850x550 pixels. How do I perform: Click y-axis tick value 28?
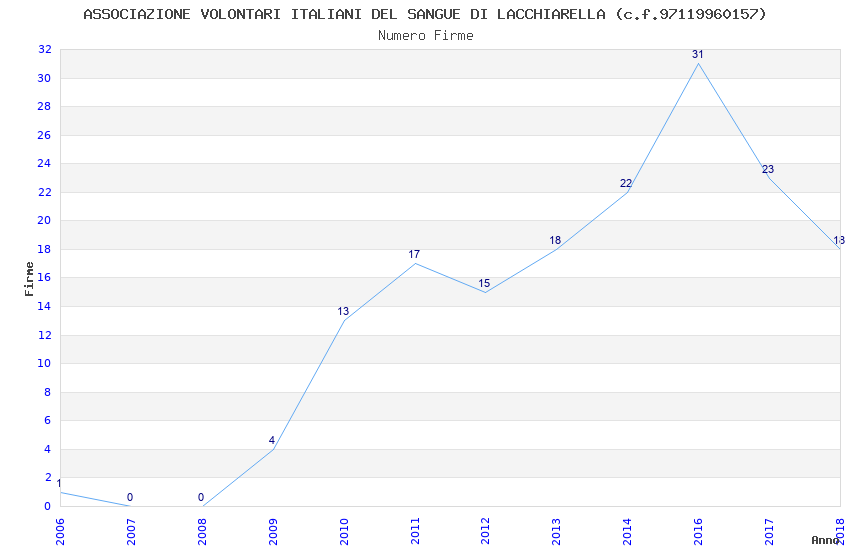(44, 106)
